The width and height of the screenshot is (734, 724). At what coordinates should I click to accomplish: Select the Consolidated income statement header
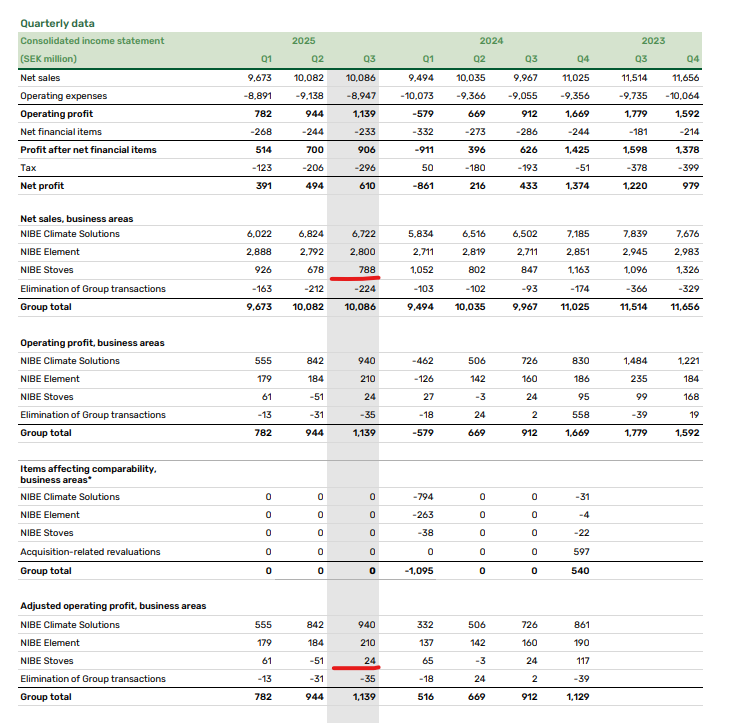92,41
